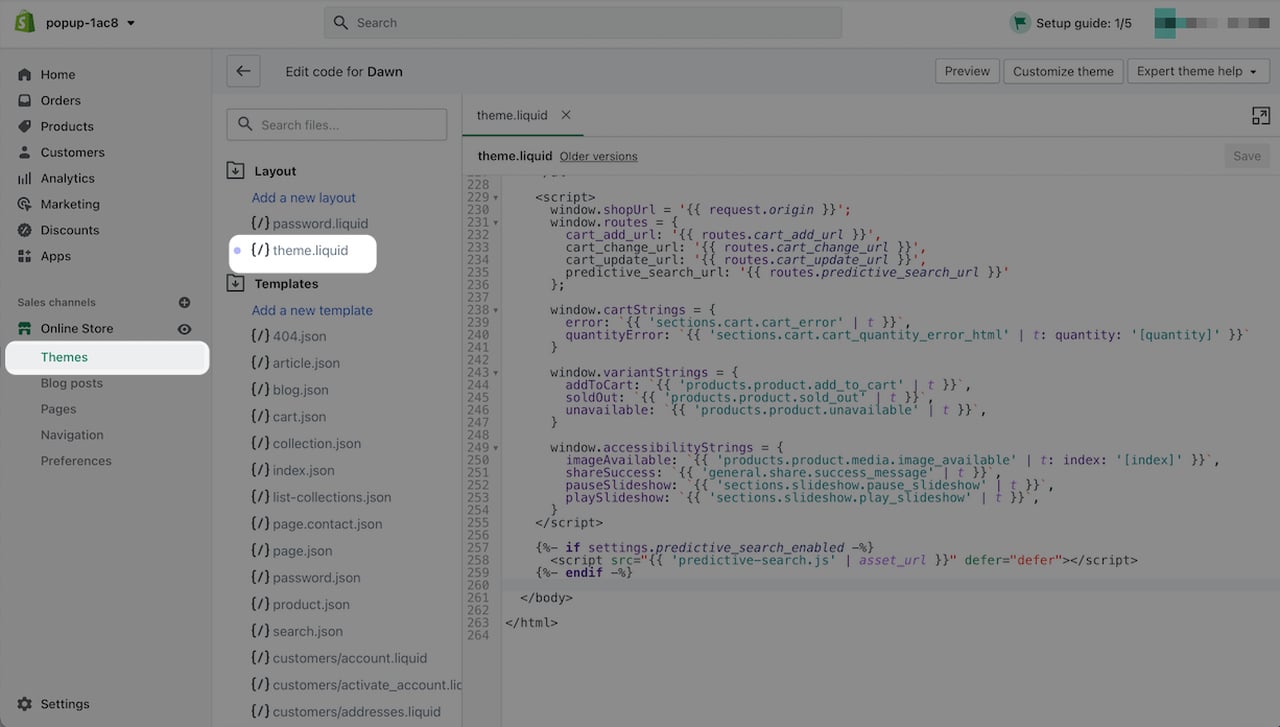Viewport: 1280px width, 727px height.
Task: Open Blog posts under Online Store
Action: (x=72, y=383)
